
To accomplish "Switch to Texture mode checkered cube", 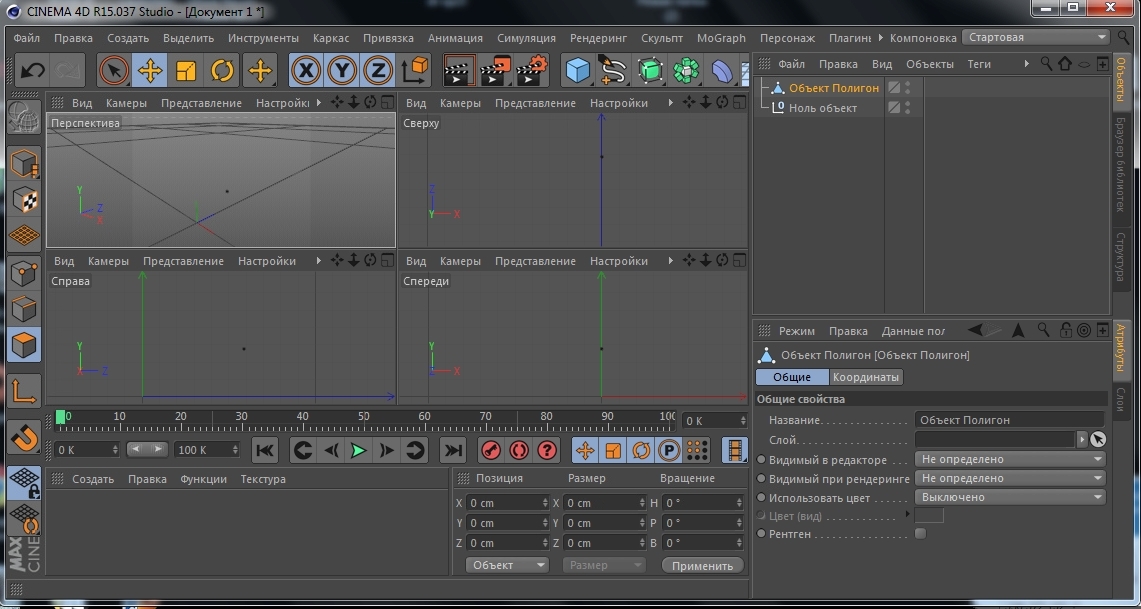I will coord(24,199).
